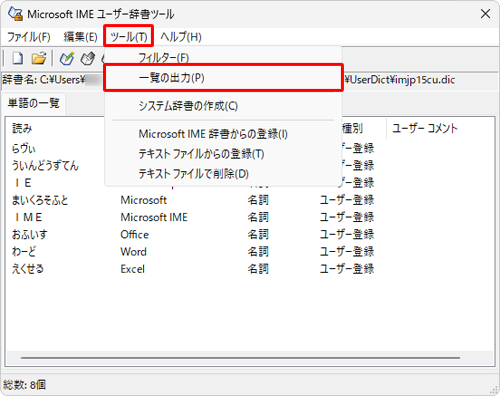Image resolution: width=500 pixels, height=396 pixels.
Task: Click the edit word toolbar icon
Action: (x=88, y=58)
